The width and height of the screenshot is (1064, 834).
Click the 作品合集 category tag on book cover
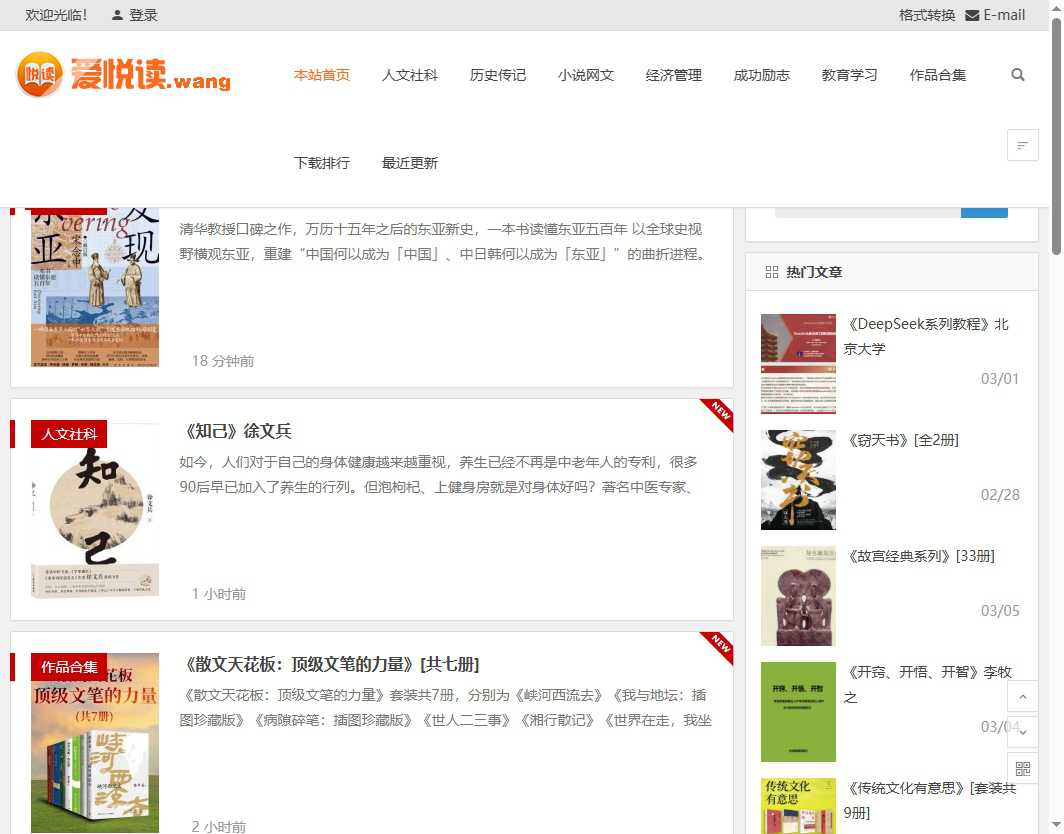pyautogui.click(x=69, y=667)
